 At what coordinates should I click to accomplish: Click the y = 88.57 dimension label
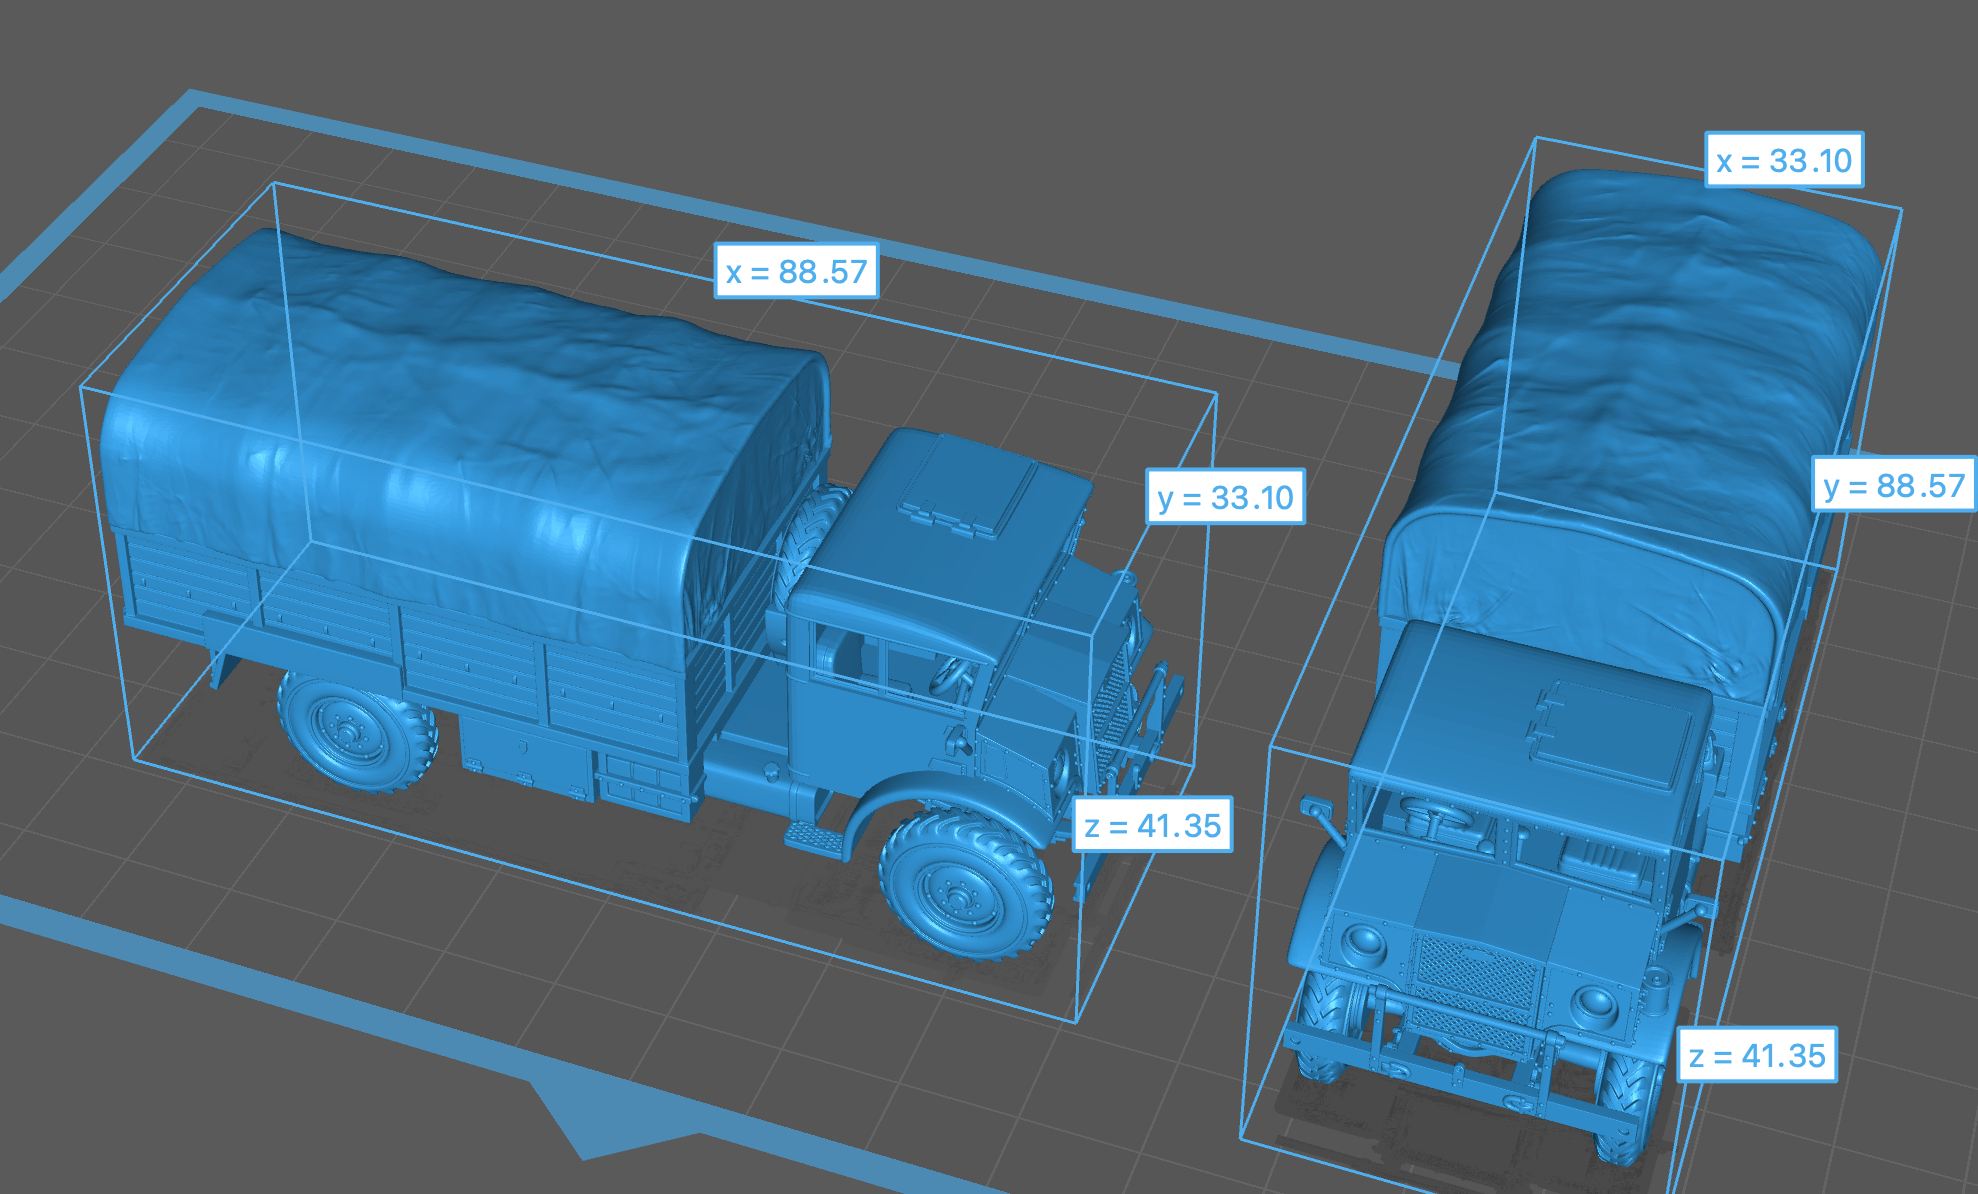(x=1894, y=486)
